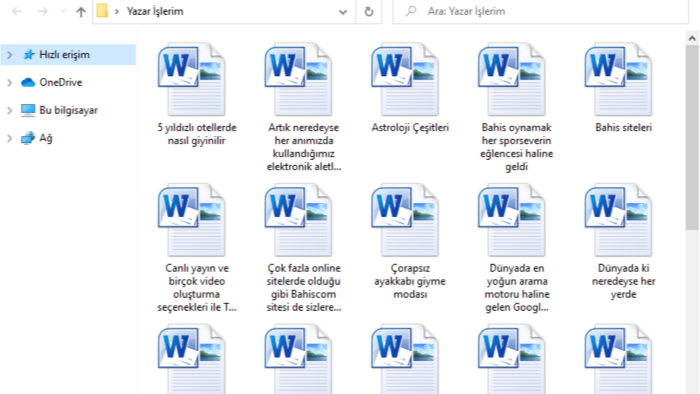The height and width of the screenshot is (394, 700).
Task: Click file name 'Dünyada ki neredeyse her yerde'
Action: pos(624,281)
